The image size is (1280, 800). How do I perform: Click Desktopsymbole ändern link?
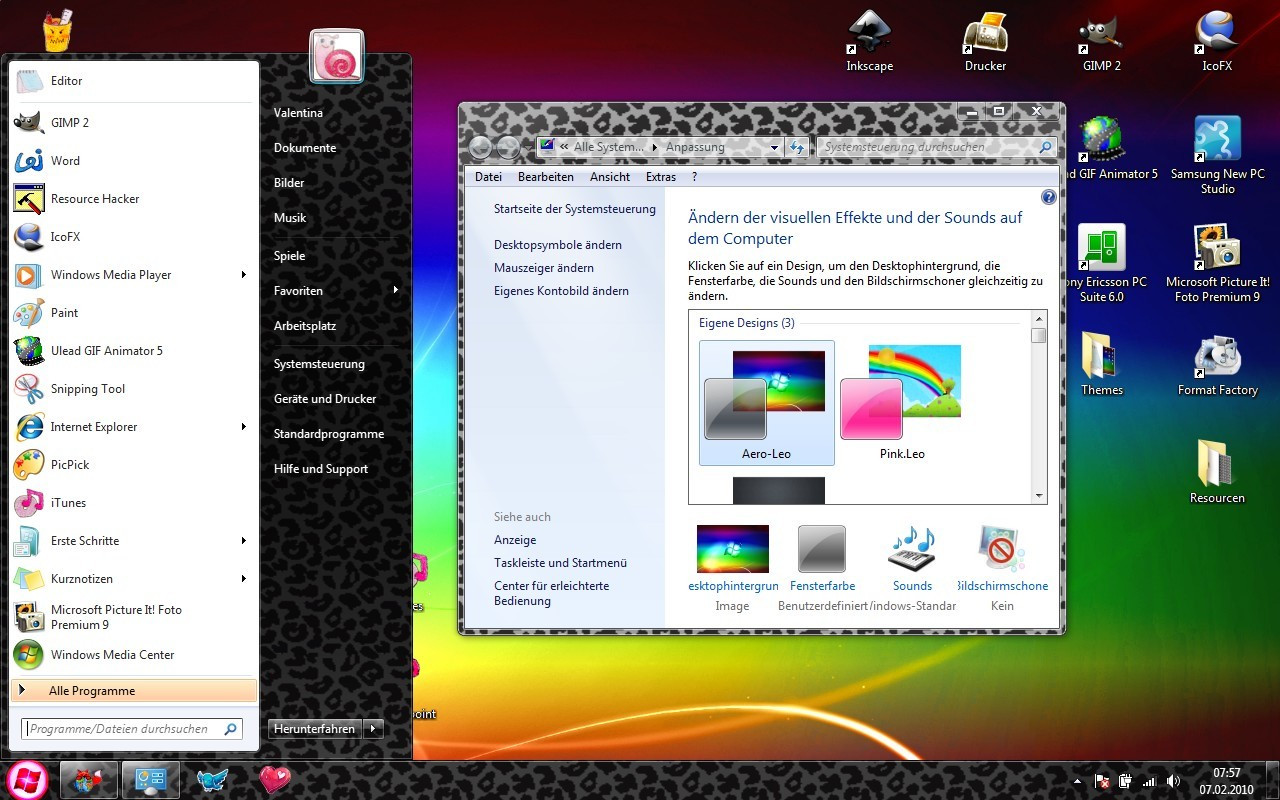(558, 245)
